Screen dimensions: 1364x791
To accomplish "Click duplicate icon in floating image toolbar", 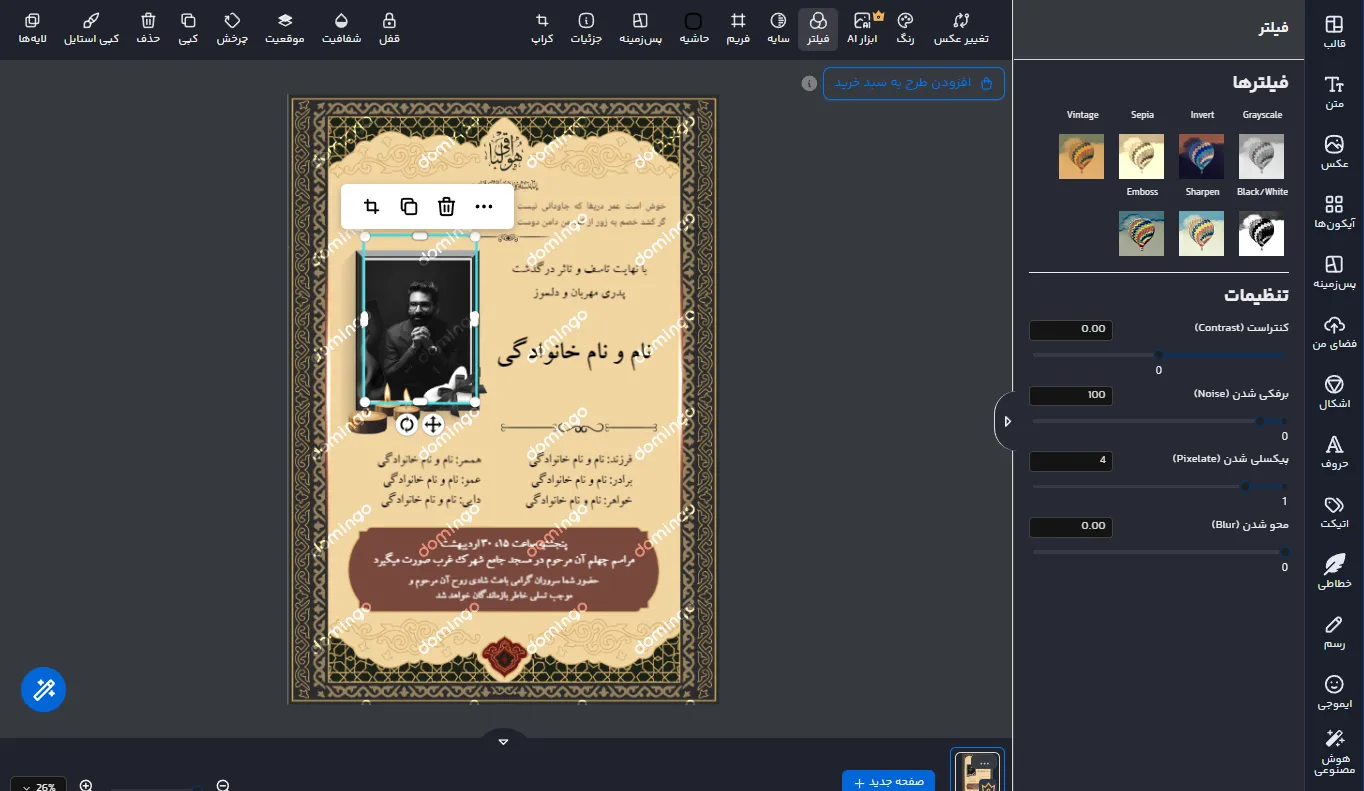I will pos(409,207).
